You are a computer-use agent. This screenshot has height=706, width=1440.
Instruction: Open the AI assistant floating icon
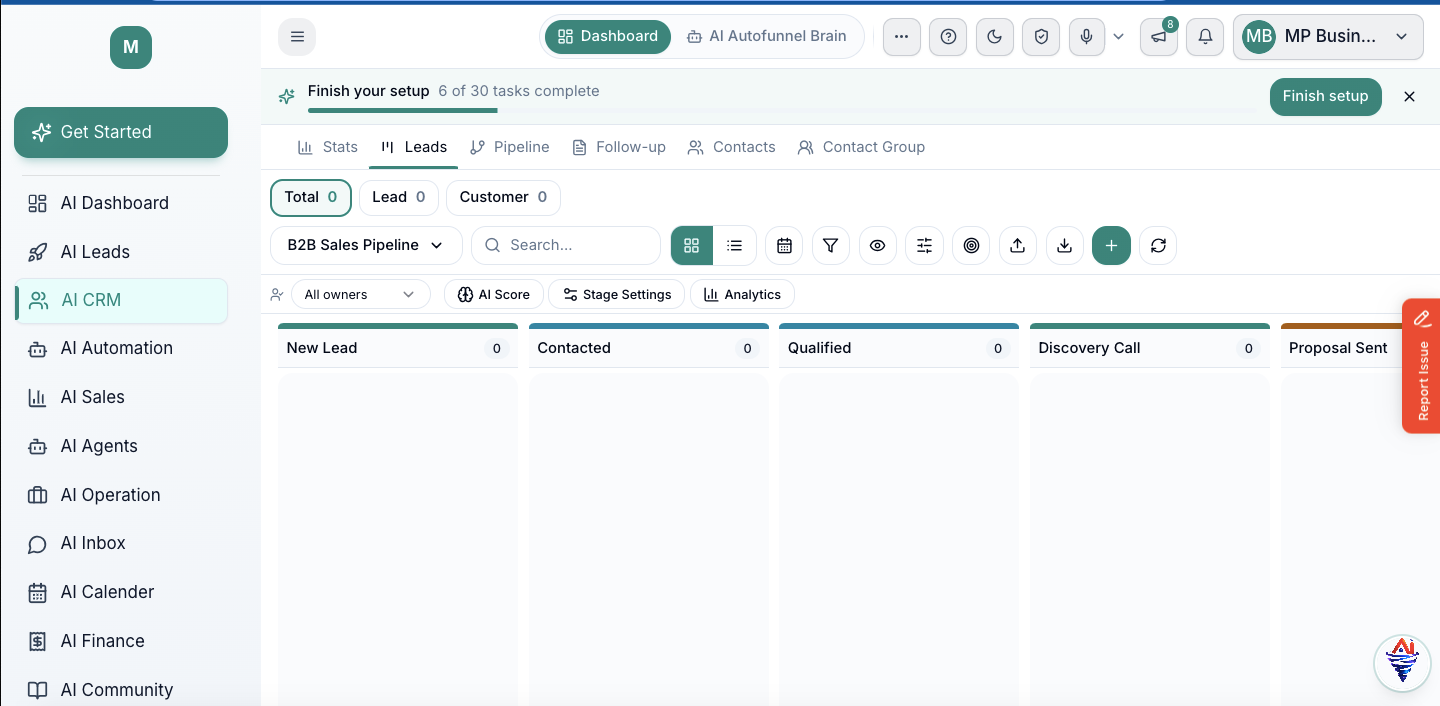[x=1402, y=662]
